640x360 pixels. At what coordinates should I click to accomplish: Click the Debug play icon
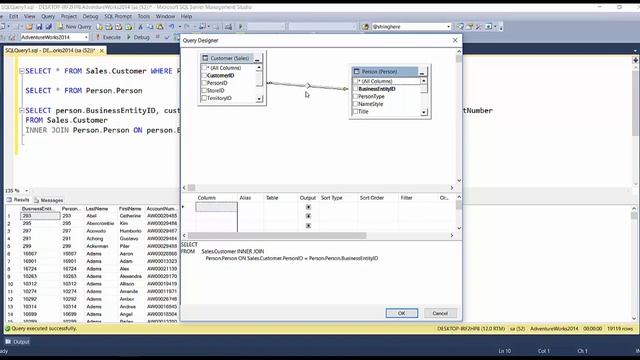(x=129, y=37)
